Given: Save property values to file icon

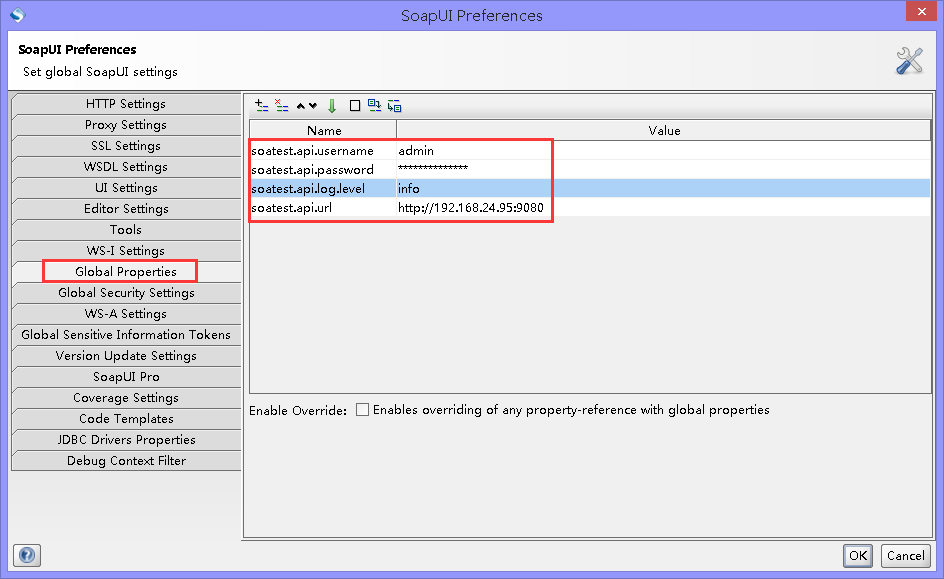Looking at the screenshot, I should click(394, 106).
